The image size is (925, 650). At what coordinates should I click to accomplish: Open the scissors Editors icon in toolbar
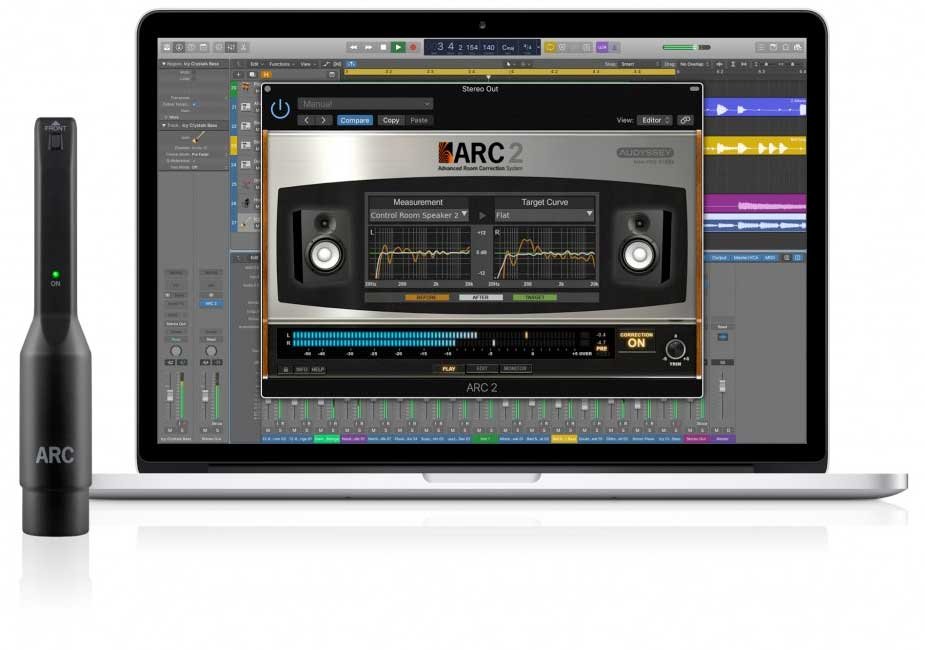point(243,47)
